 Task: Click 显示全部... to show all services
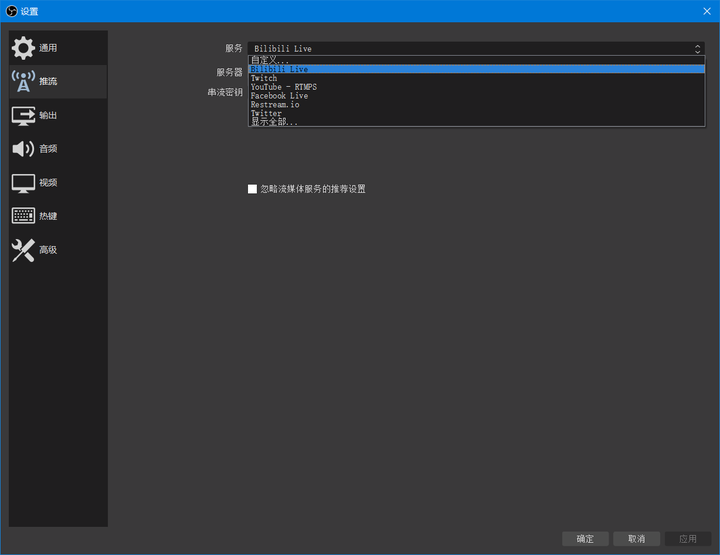coord(476,122)
